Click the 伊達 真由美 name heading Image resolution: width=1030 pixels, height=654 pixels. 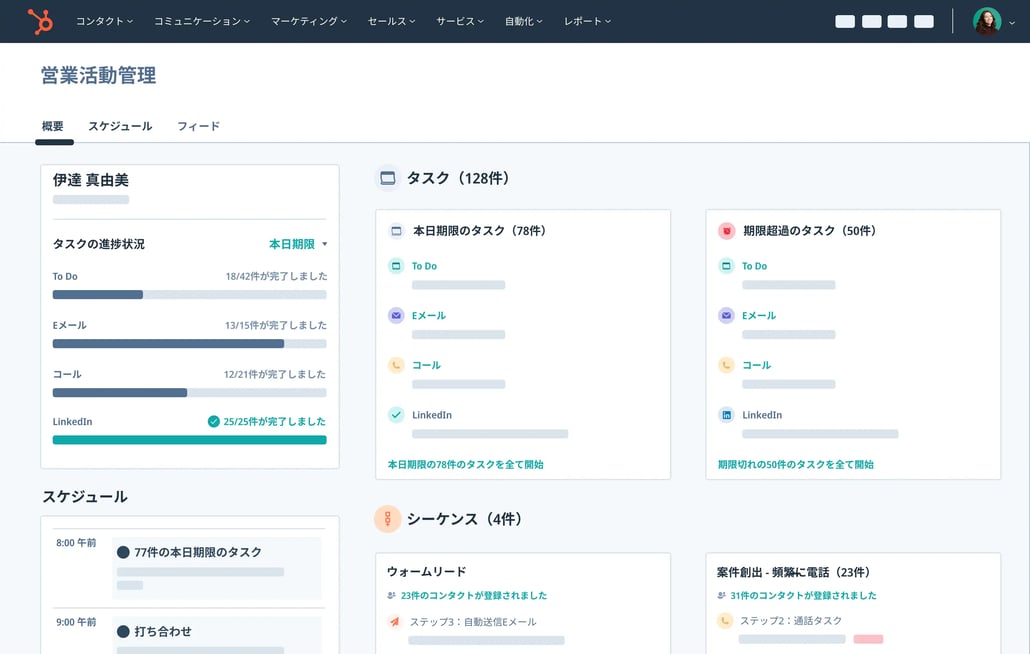91,180
